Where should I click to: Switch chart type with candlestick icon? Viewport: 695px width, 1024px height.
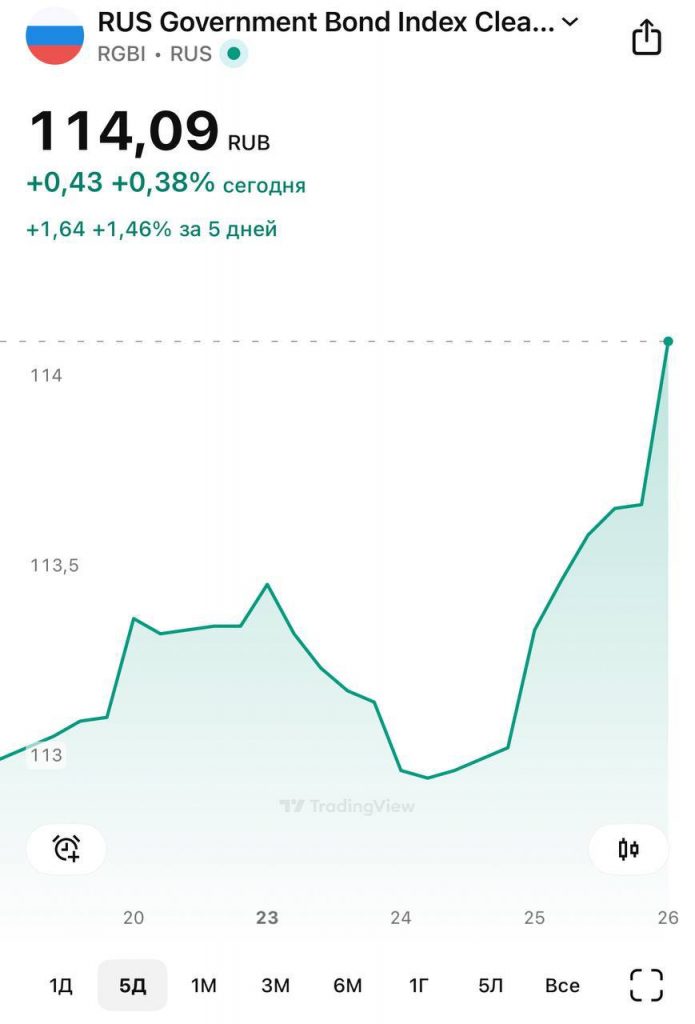coord(628,849)
